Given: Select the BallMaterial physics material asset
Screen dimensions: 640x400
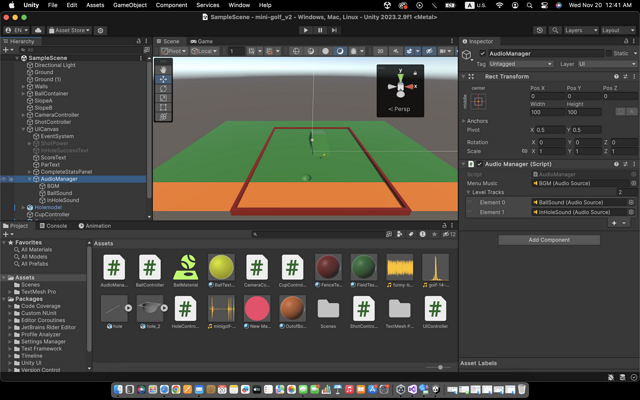Looking at the screenshot, I should (186, 271).
